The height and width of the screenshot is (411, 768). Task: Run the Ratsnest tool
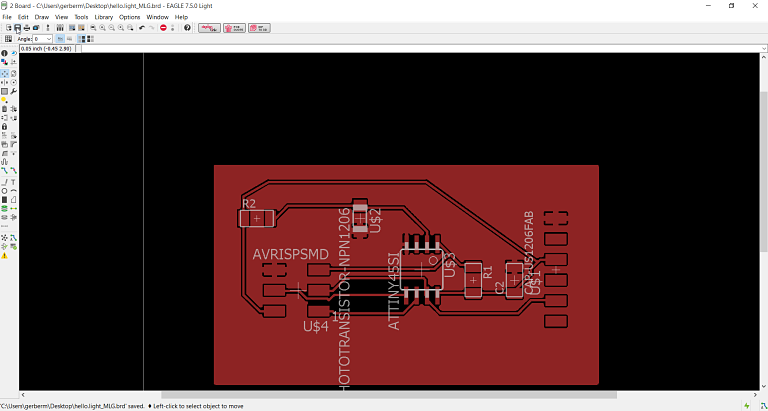point(4,238)
